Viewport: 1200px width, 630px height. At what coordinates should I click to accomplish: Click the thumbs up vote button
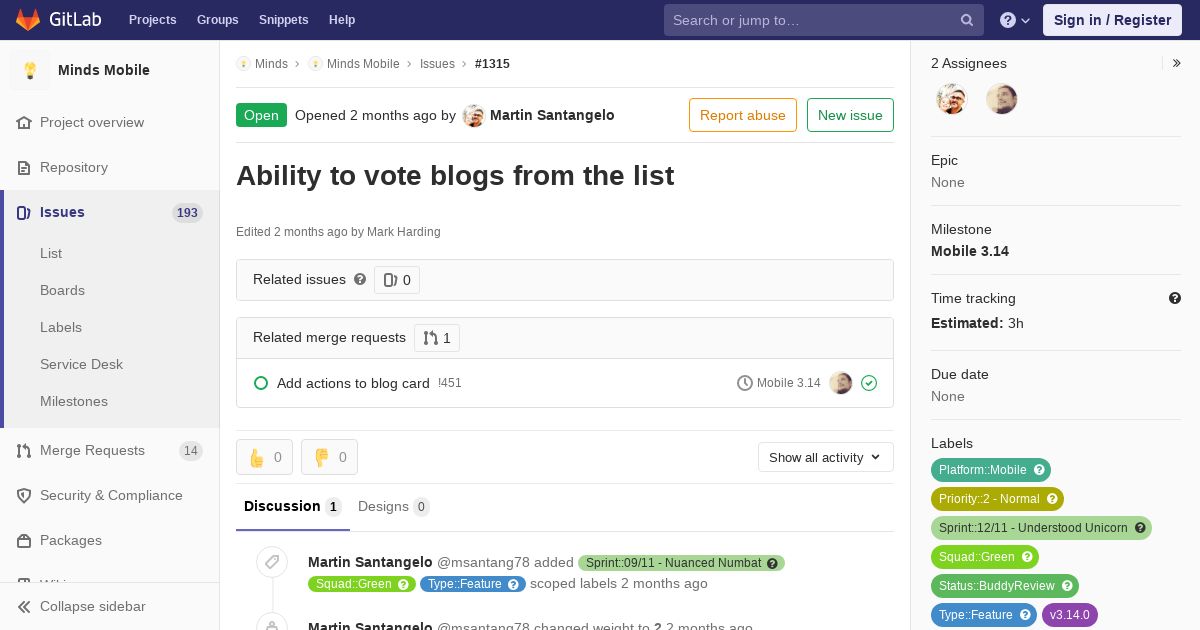tap(264, 457)
